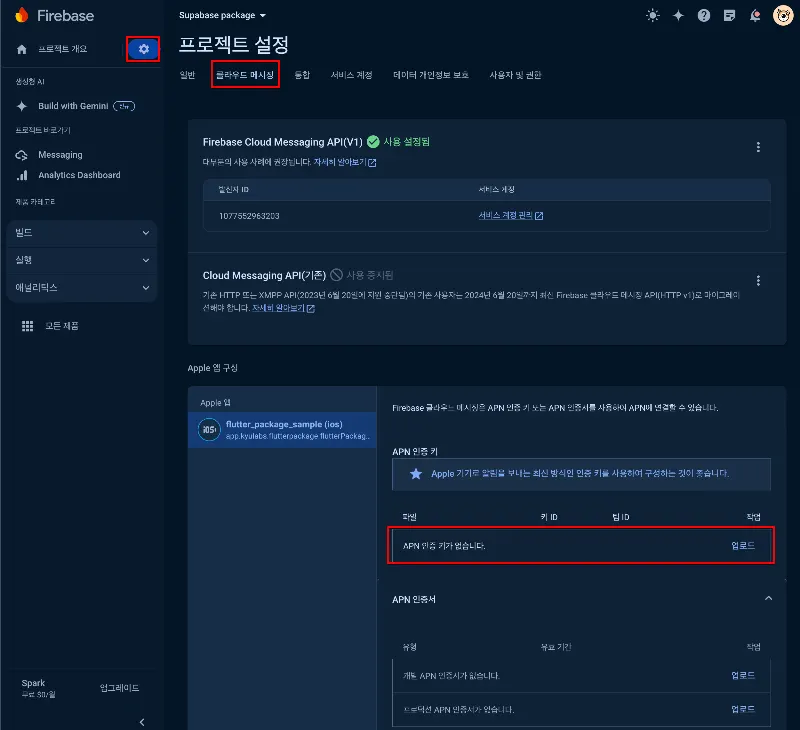Click the Spark plan label
Viewport: 800px width, 730px height.
tap(33, 683)
